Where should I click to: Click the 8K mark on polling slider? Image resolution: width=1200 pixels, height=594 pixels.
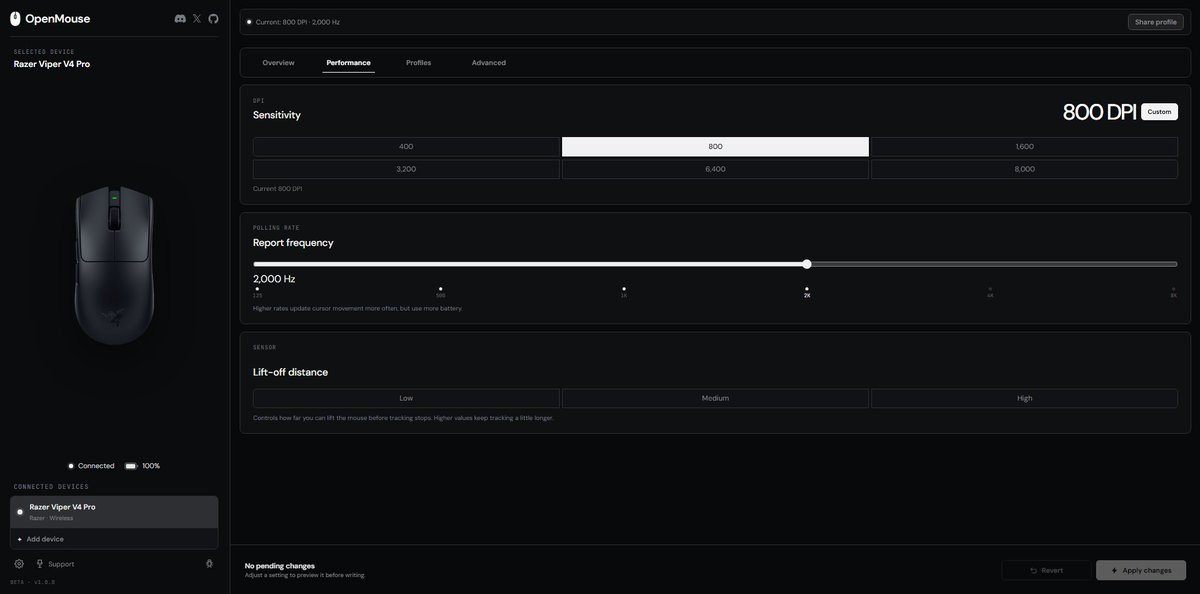point(1174,292)
